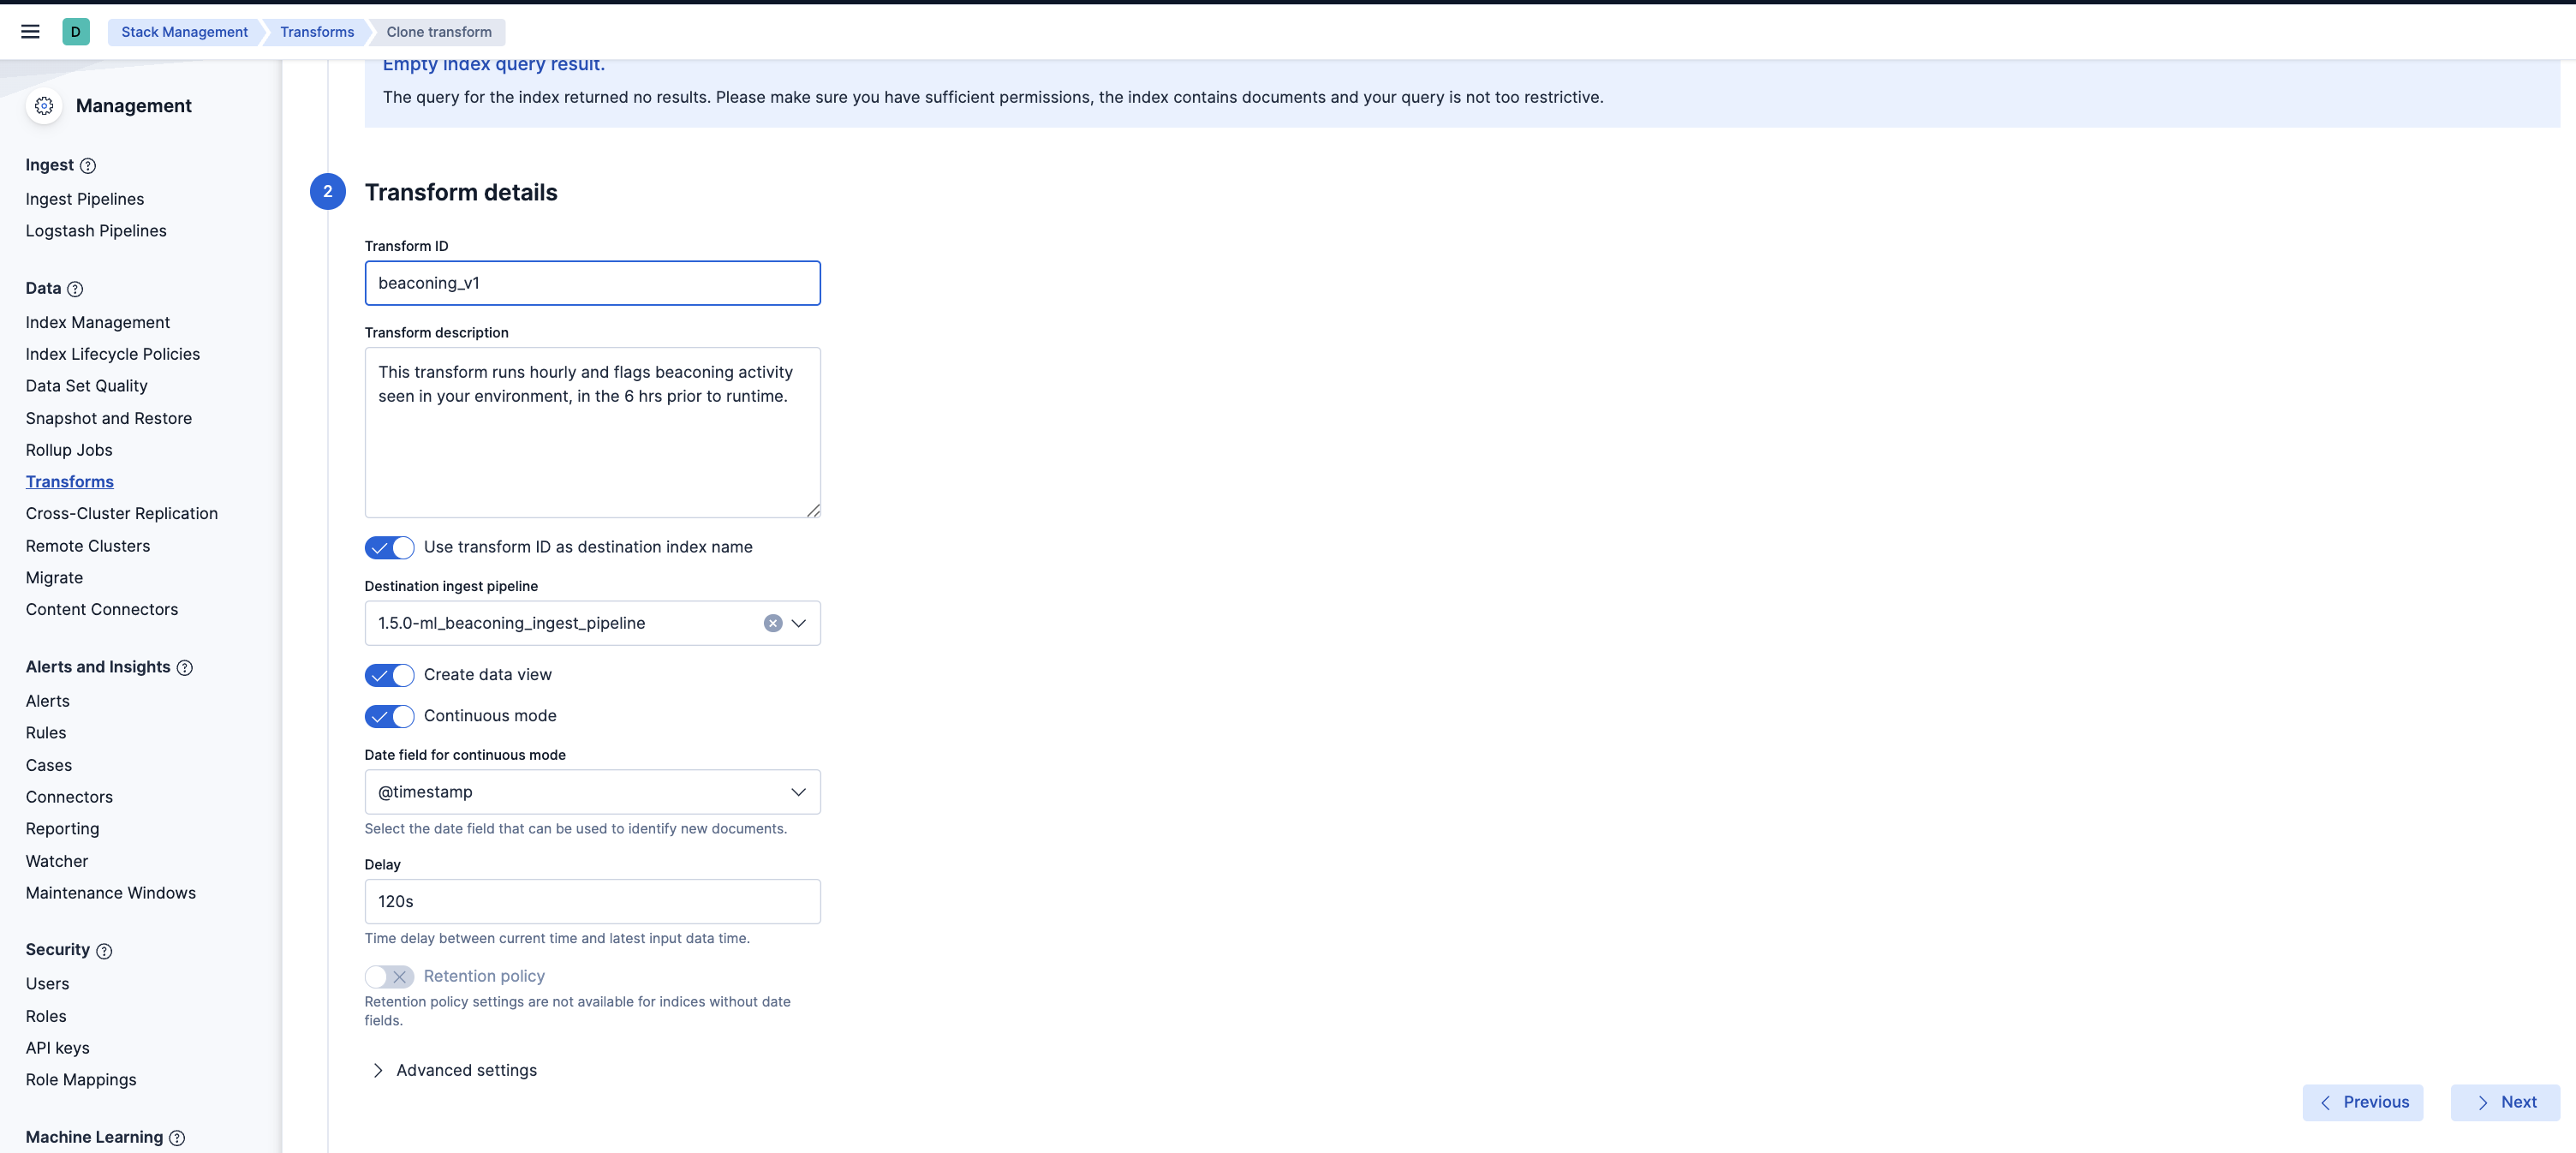Screen dimensions: 2576x1153
Task: Click the settings gear beside Management
Action: tap(43, 105)
